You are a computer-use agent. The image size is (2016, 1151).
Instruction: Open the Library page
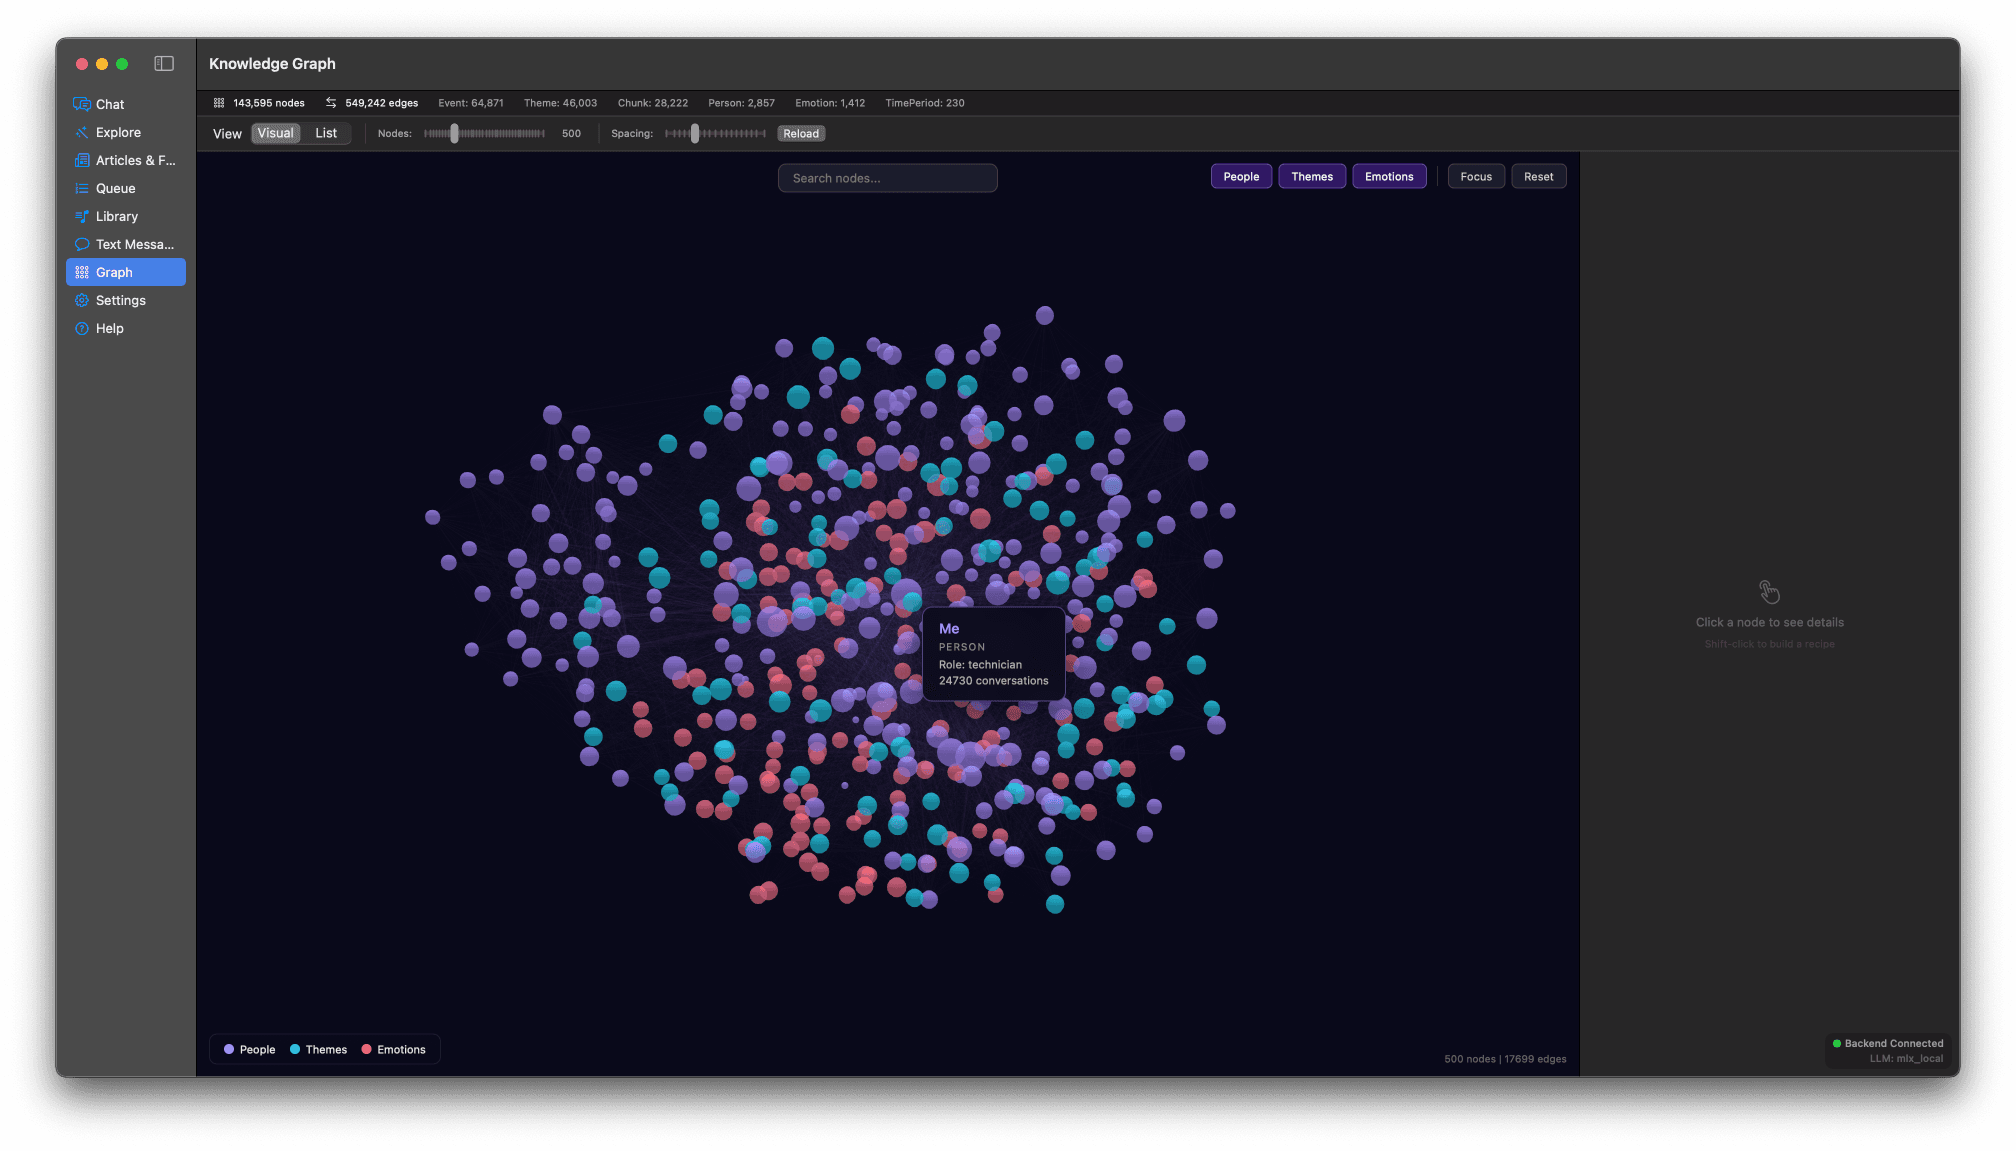coord(126,216)
